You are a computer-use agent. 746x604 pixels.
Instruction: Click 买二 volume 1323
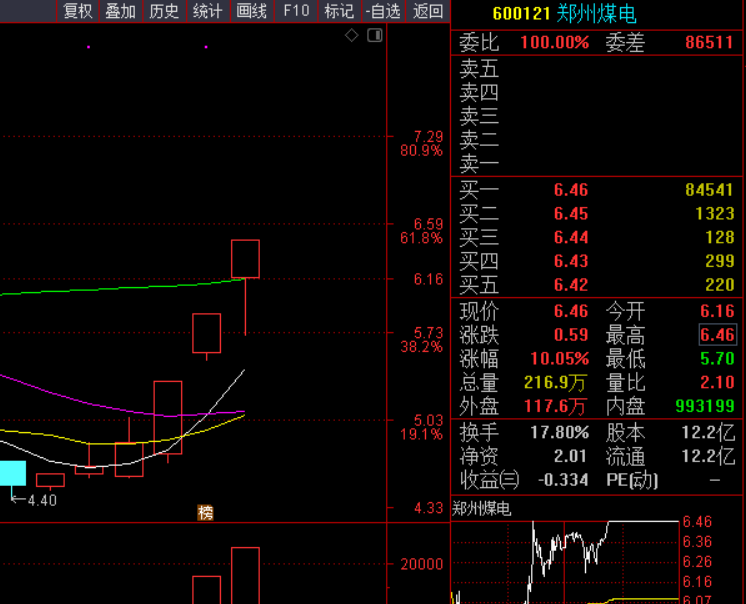pos(715,214)
